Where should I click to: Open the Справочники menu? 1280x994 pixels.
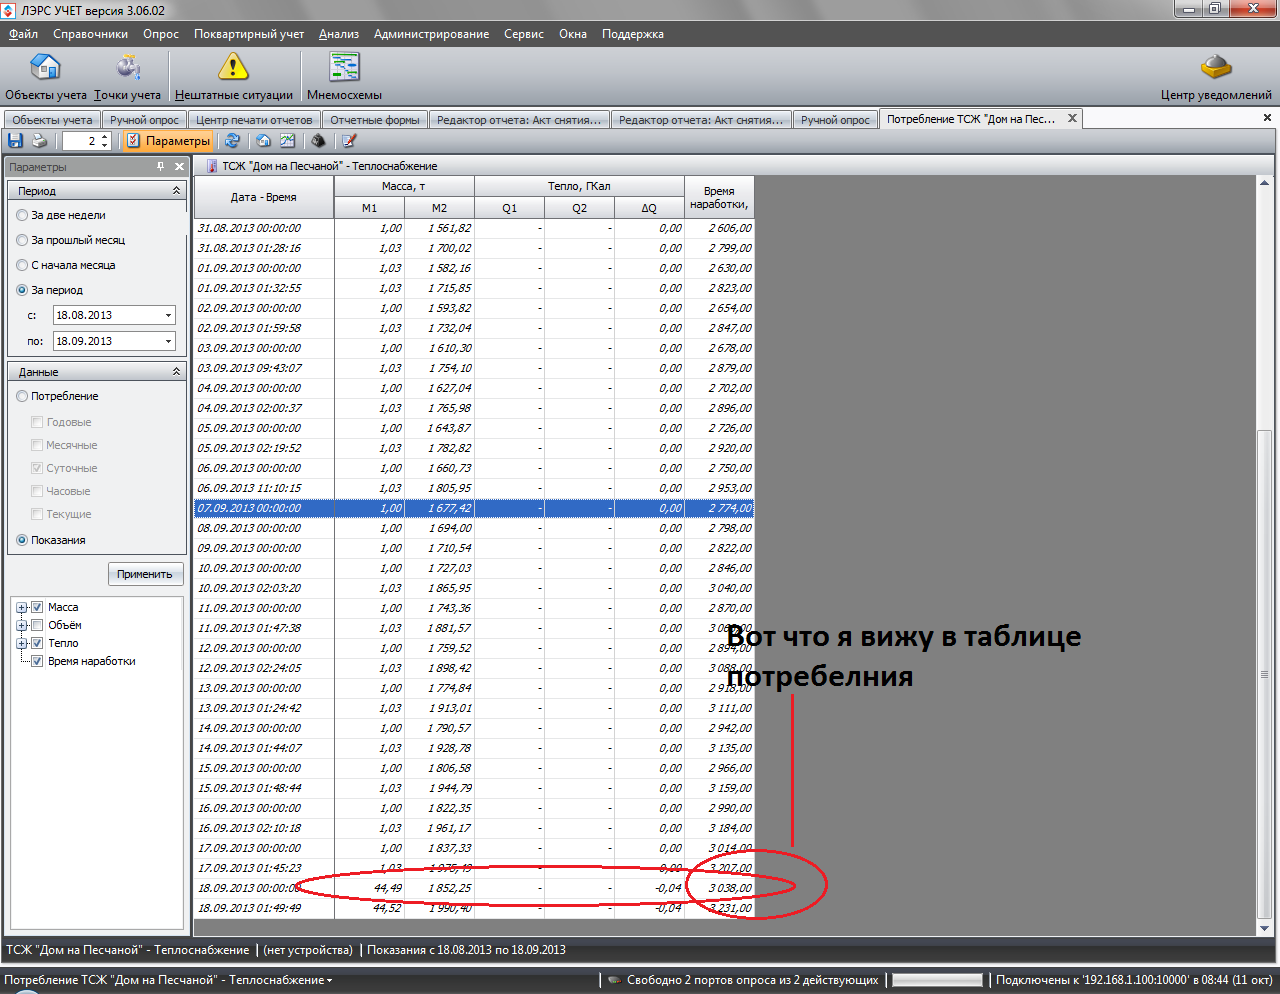[x=90, y=34]
